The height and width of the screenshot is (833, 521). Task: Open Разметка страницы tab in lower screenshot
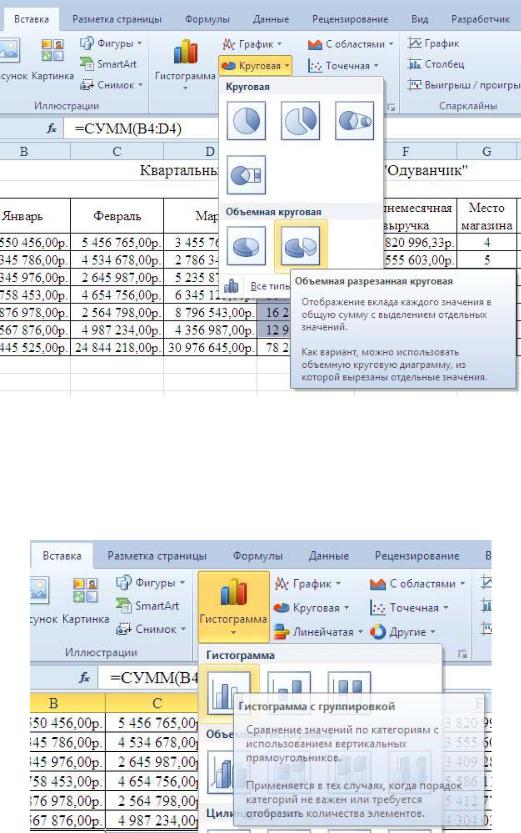(x=157, y=556)
